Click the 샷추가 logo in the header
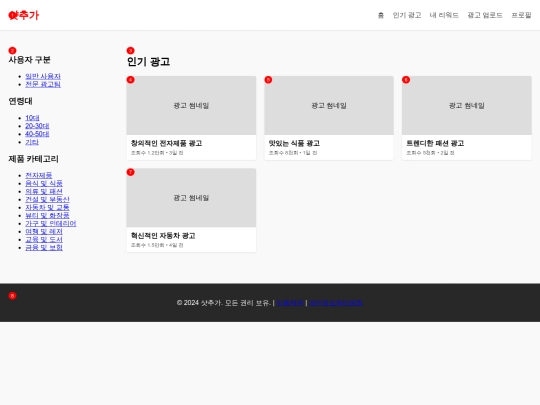This screenshot has width=540, height=405. [x=24, y=15]
